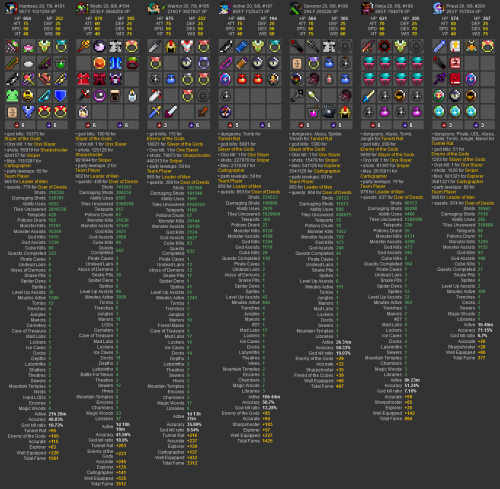Select the blue robe in Mystic inventory

pyautogui.click(x=115, y=63)
